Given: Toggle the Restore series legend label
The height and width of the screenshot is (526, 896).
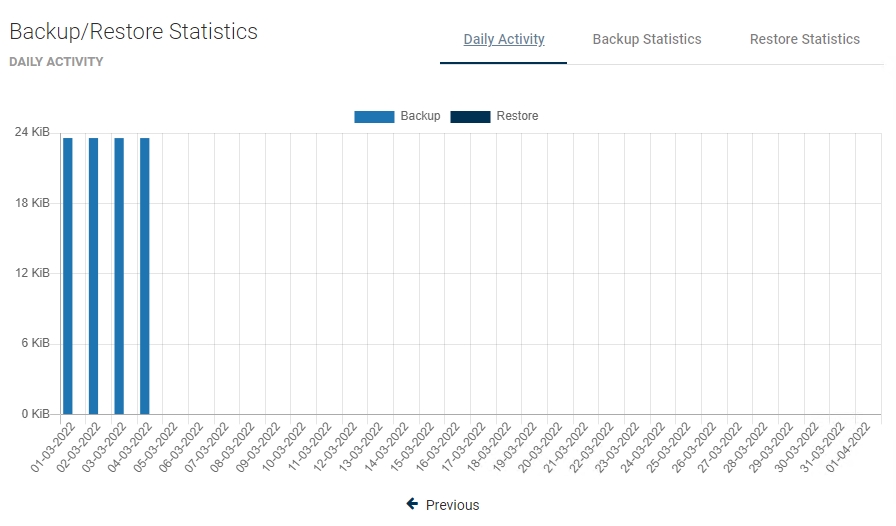Looking at the screenshot, I should (517, 116).
